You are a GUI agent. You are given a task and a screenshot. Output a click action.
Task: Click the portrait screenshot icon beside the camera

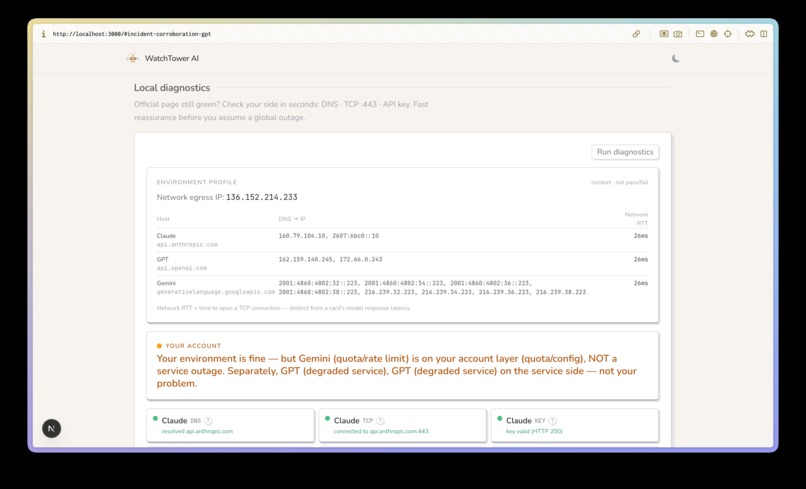click(664, 34)
